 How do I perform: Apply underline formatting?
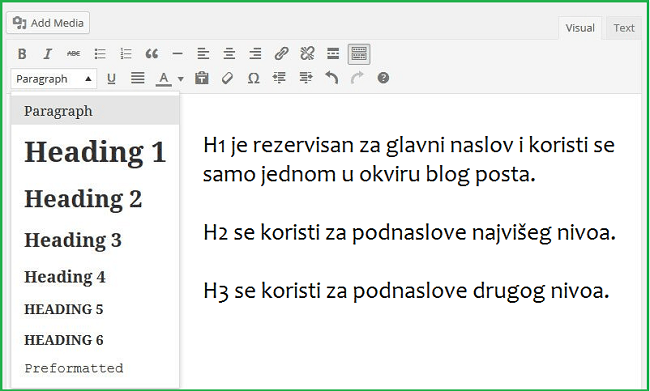(111, 78)
